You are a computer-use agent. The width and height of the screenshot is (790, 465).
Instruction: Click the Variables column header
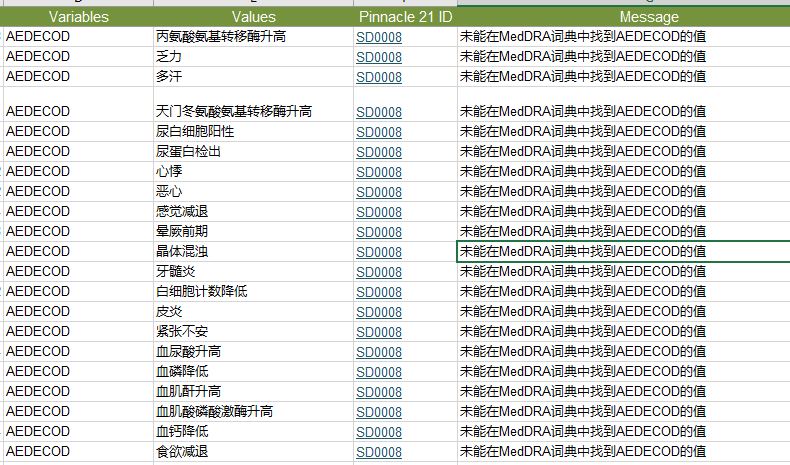[78, 17]
